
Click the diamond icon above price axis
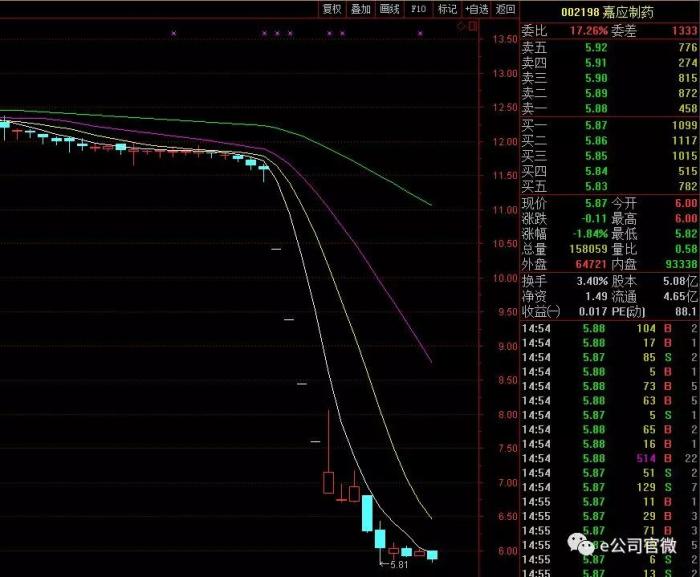click(461, 26)
